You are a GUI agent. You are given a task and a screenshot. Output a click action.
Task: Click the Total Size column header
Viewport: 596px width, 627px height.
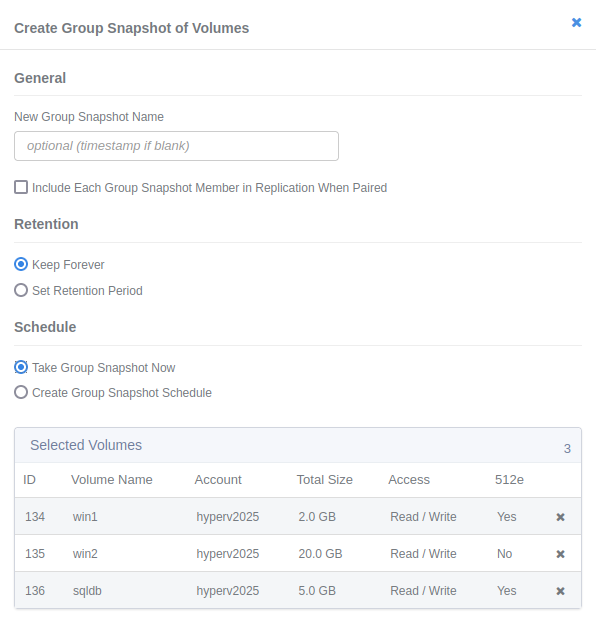pyautogui.click(x=325, y=479)
